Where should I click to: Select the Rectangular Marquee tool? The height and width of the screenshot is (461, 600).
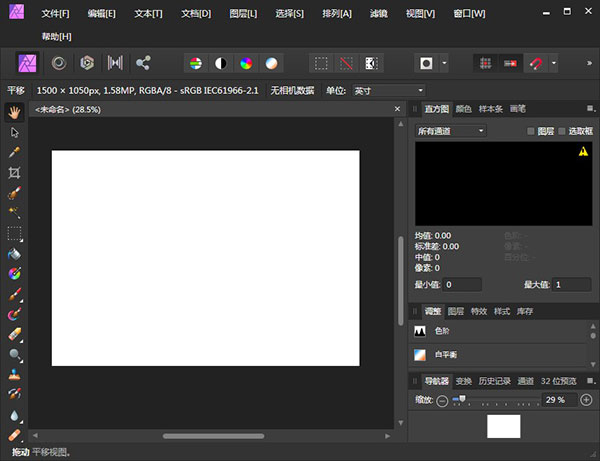coord(15,233)
